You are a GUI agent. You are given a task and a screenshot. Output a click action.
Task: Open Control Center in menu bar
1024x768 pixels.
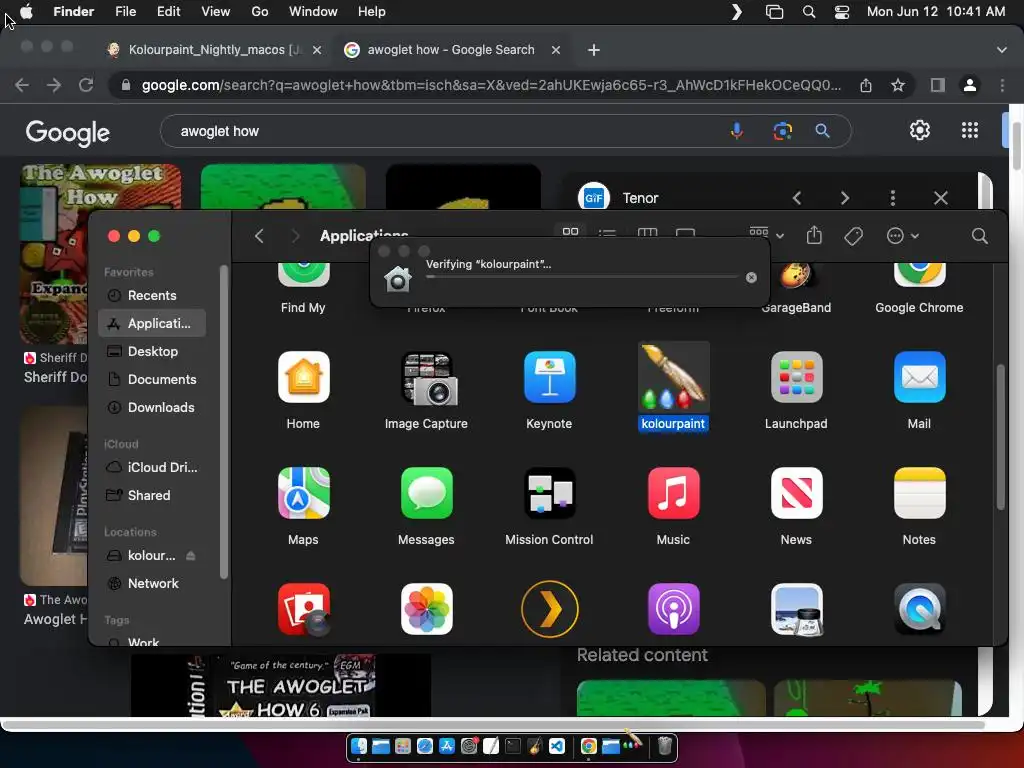point(842,11)
